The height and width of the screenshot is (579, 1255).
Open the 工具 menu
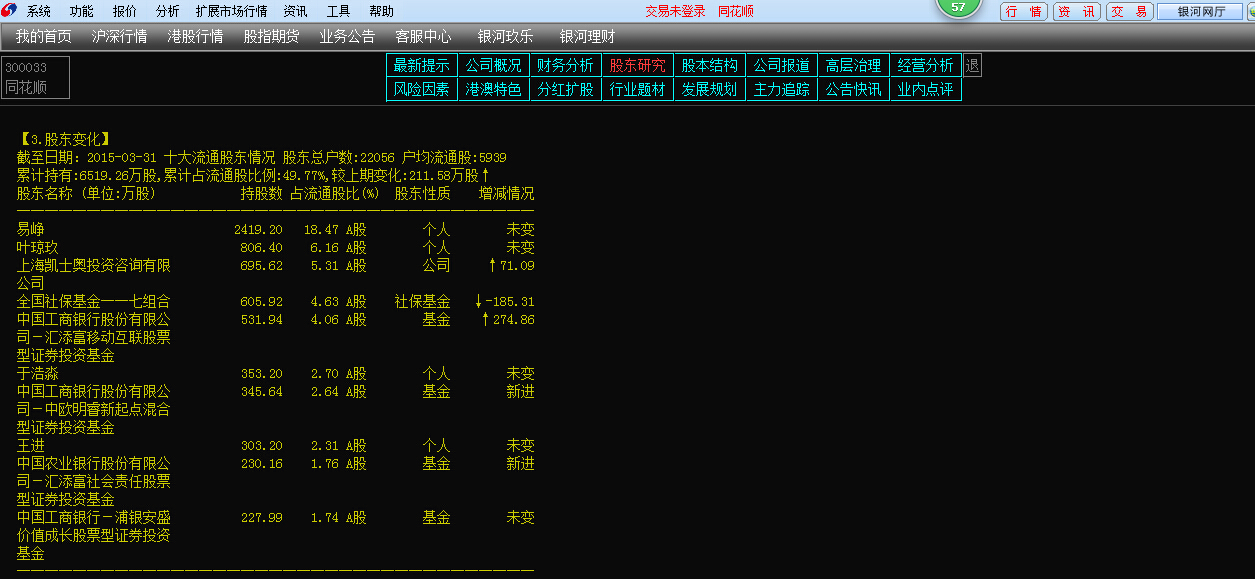[338, 11]
